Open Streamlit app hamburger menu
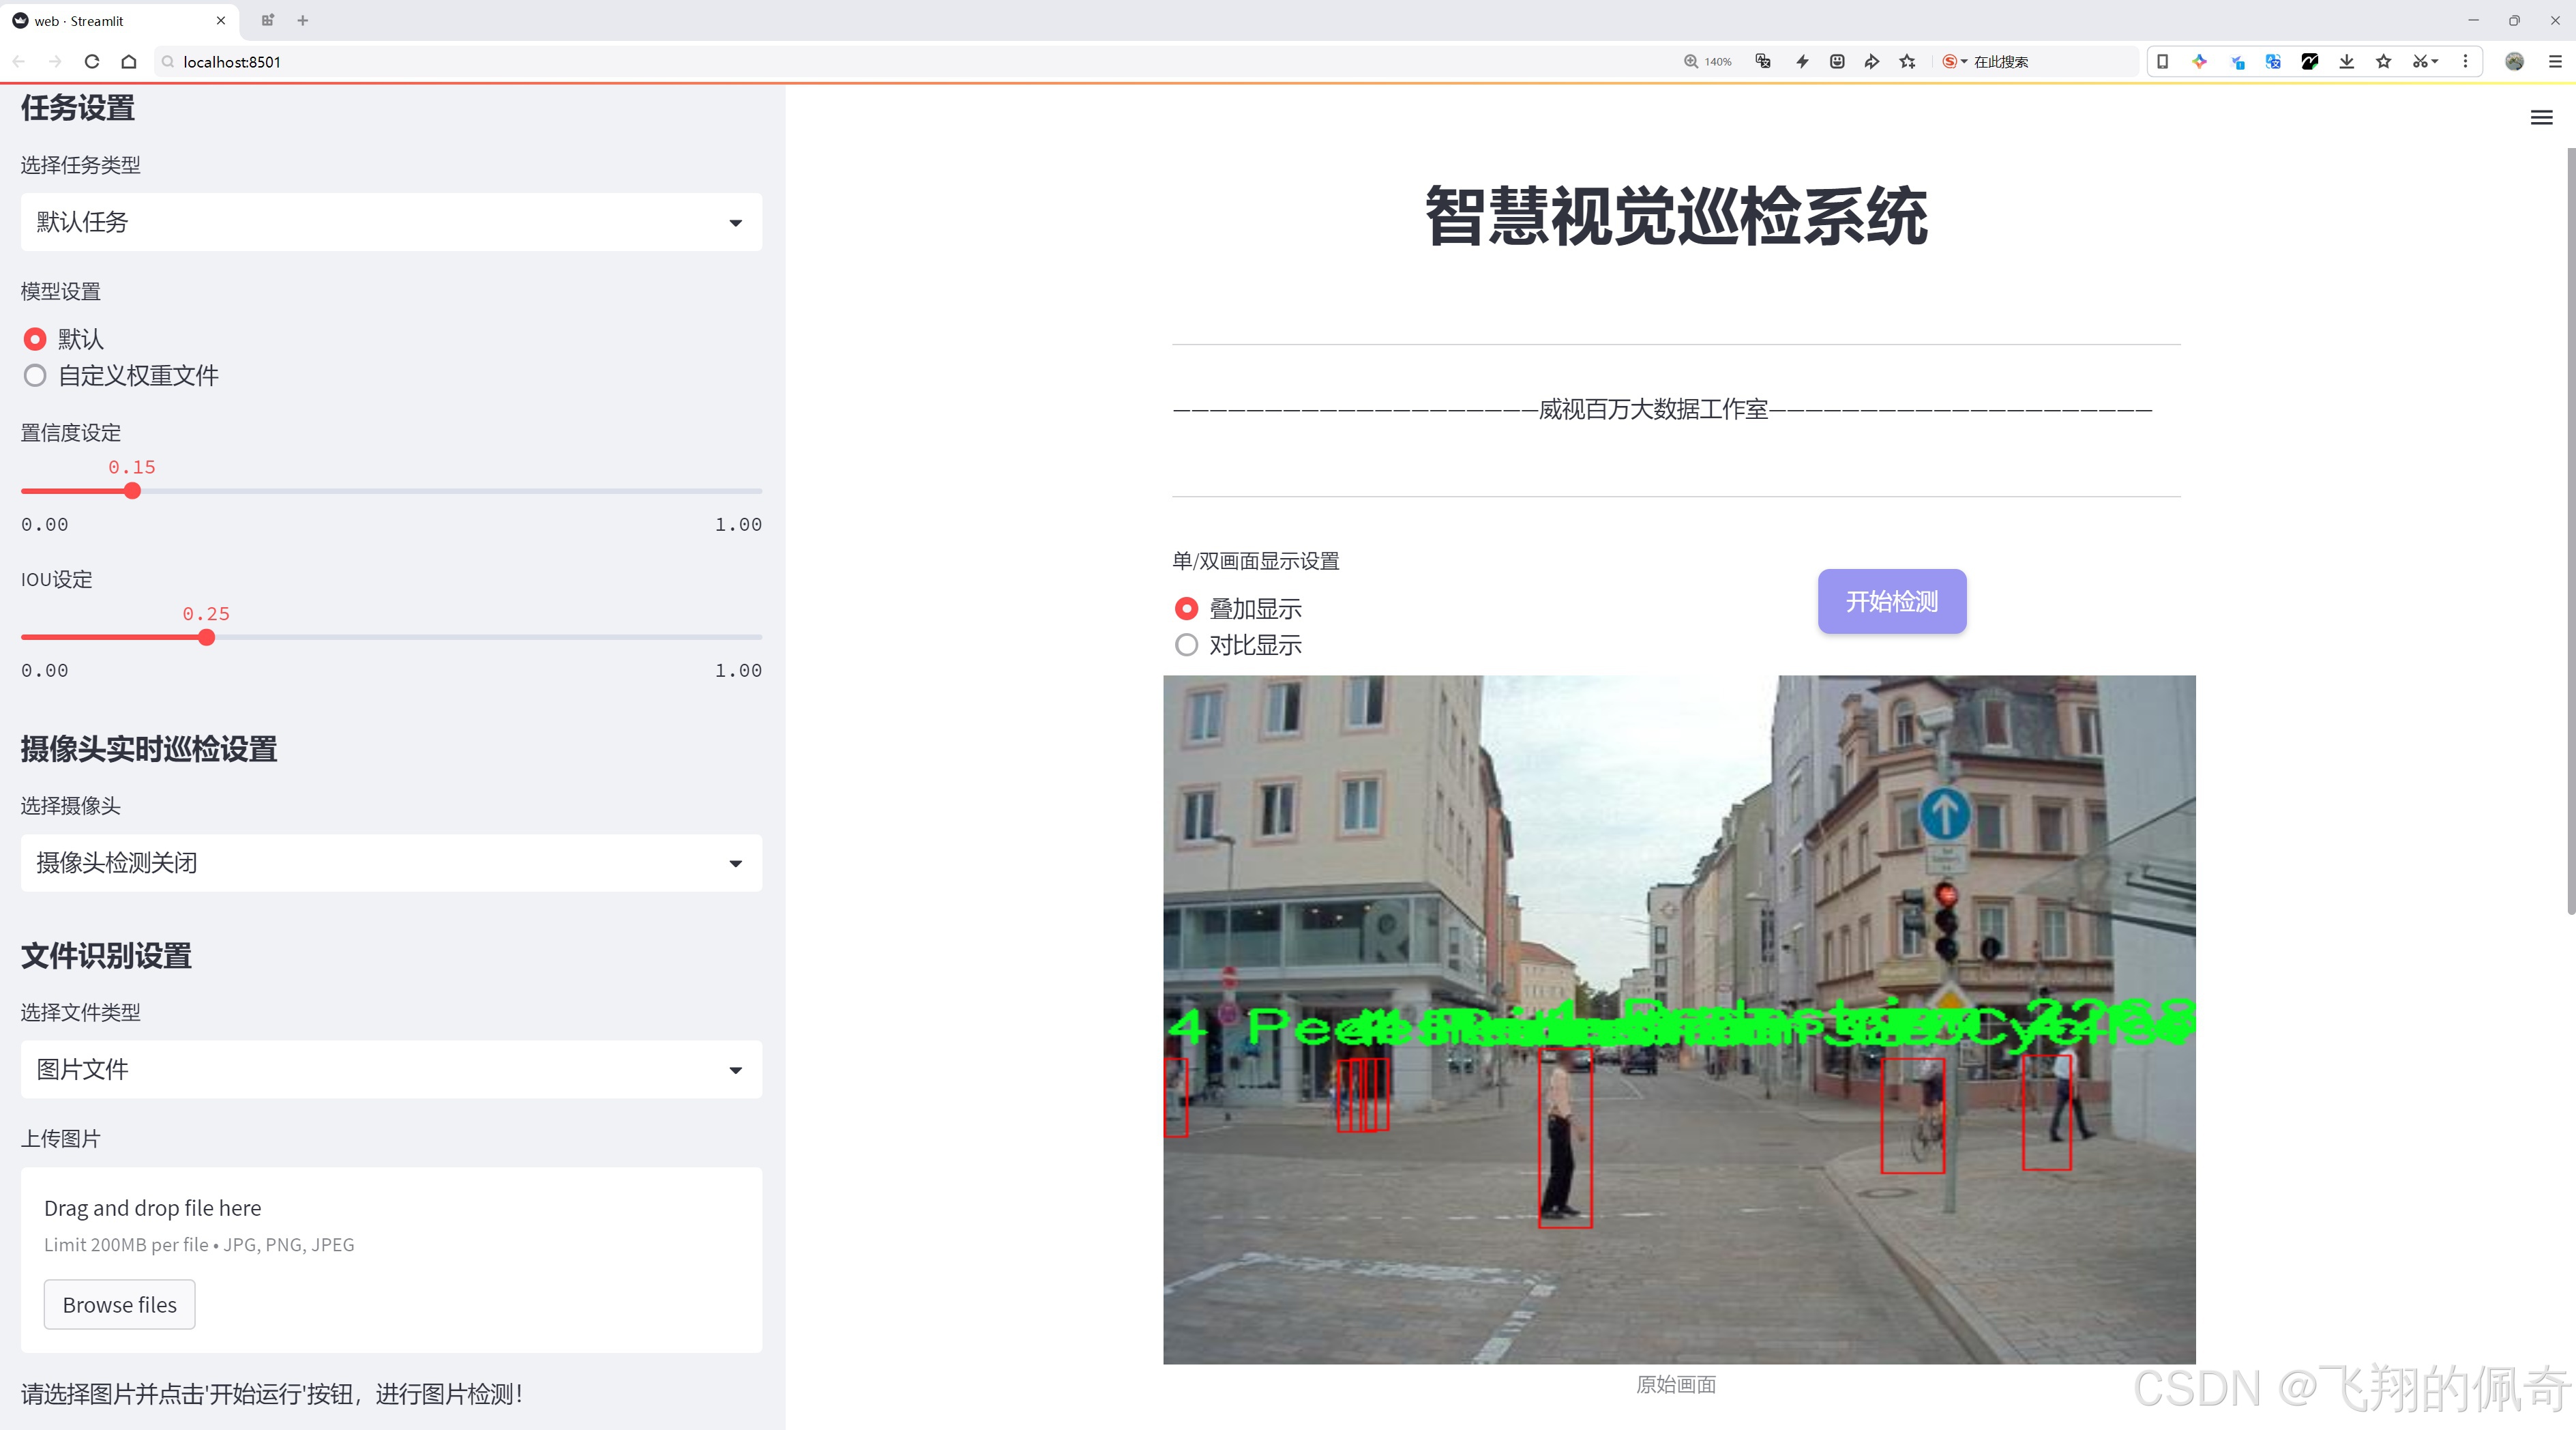The height and width of the screenshot is (1430, 2576). point(2541,118)
